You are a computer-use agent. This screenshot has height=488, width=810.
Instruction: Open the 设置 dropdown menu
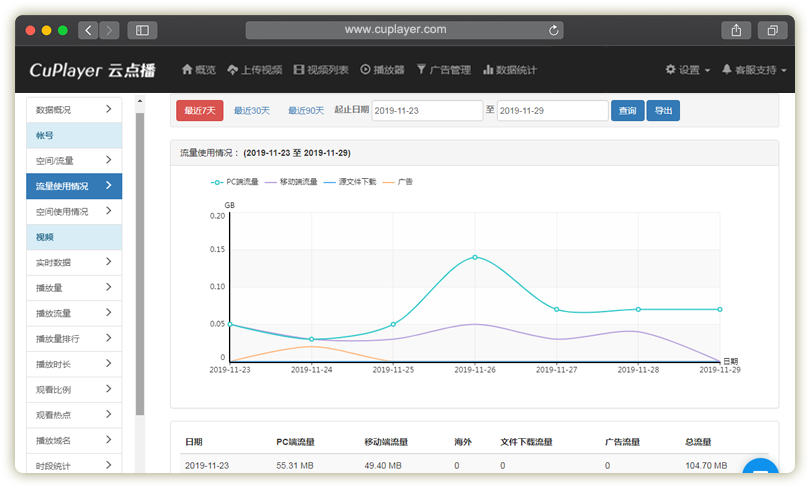click(x=688, y=70)
